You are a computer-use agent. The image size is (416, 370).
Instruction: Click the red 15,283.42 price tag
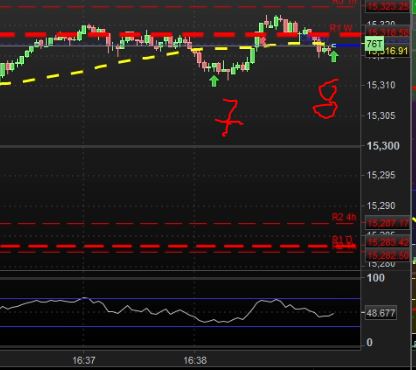[388, 242]
